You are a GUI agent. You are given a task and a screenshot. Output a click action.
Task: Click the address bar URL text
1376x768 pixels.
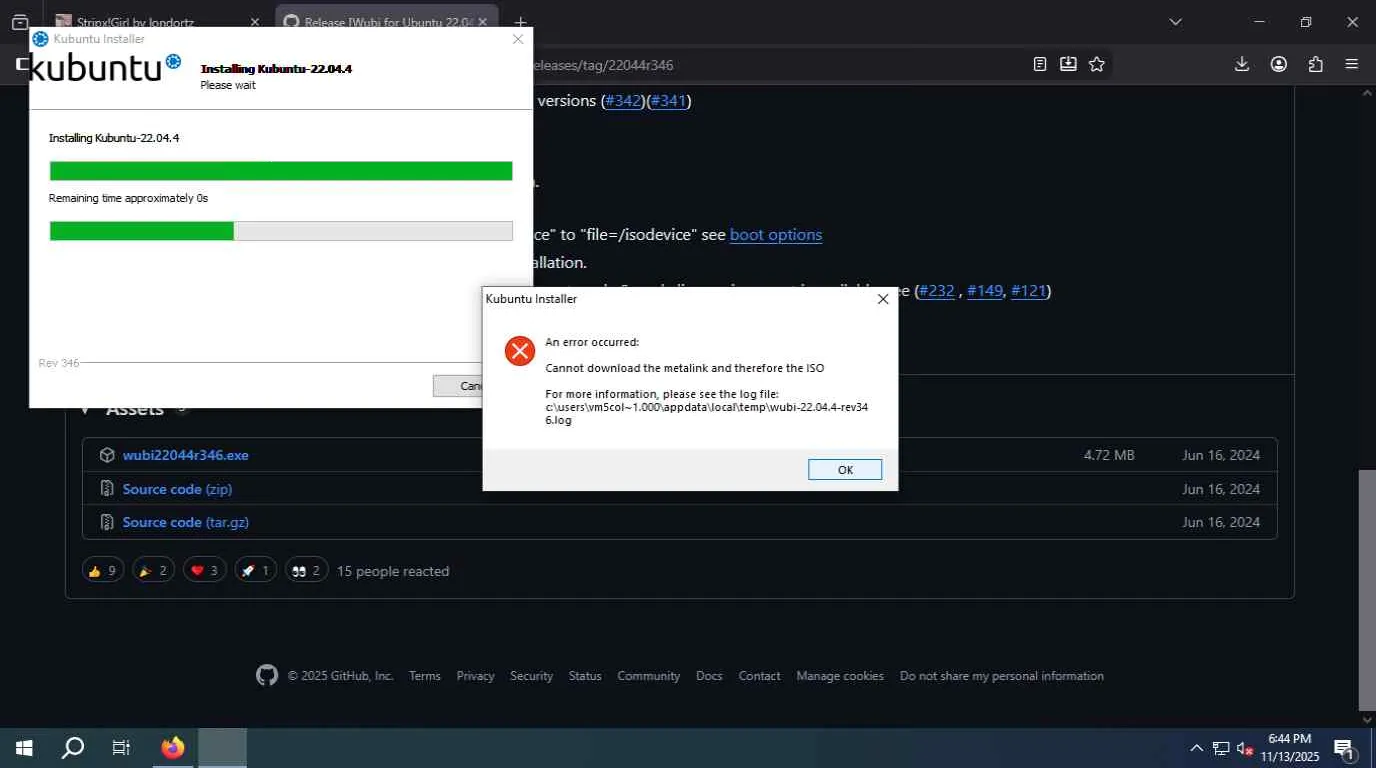coord(602,65)
